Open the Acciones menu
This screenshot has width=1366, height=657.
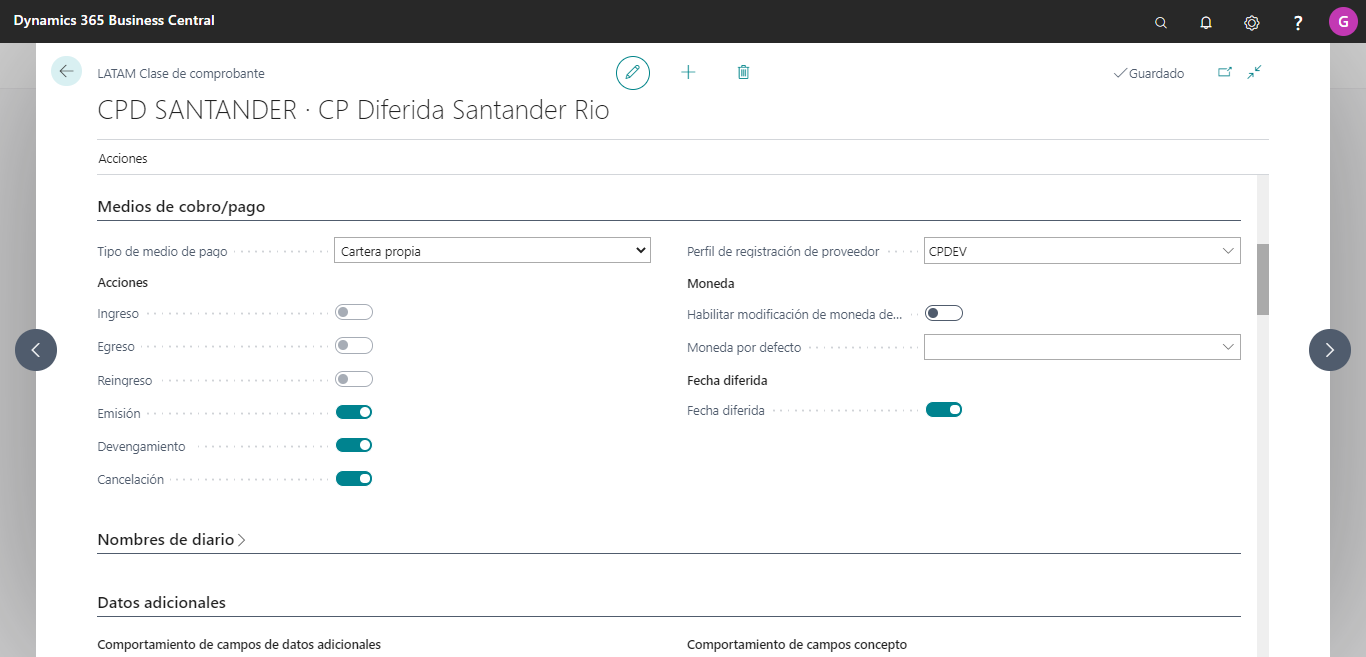[x=123, y=158]
